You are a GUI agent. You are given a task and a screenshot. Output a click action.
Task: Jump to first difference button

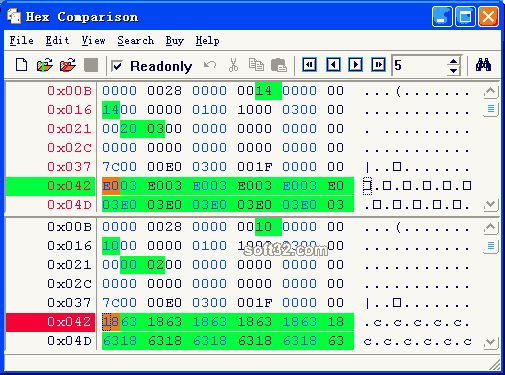309,64
